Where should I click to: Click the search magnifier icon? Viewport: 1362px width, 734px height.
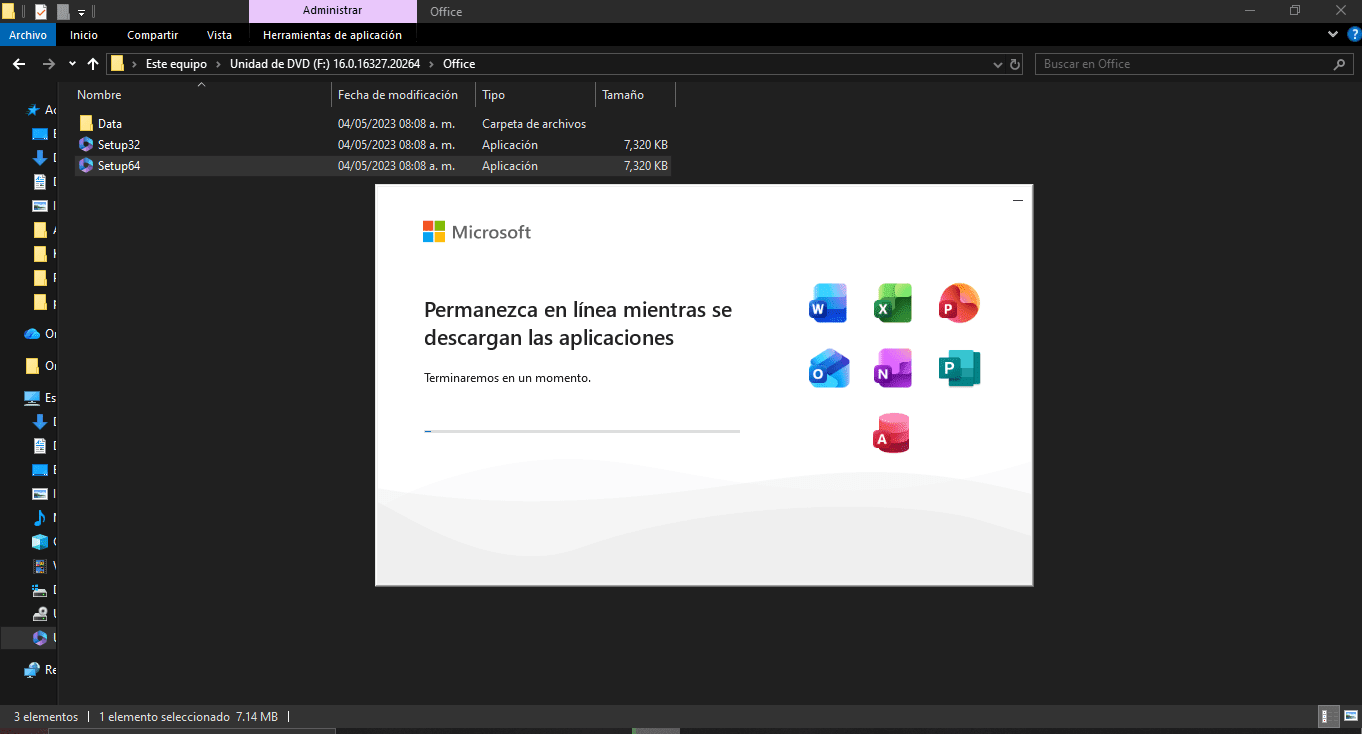[1340, 64]
